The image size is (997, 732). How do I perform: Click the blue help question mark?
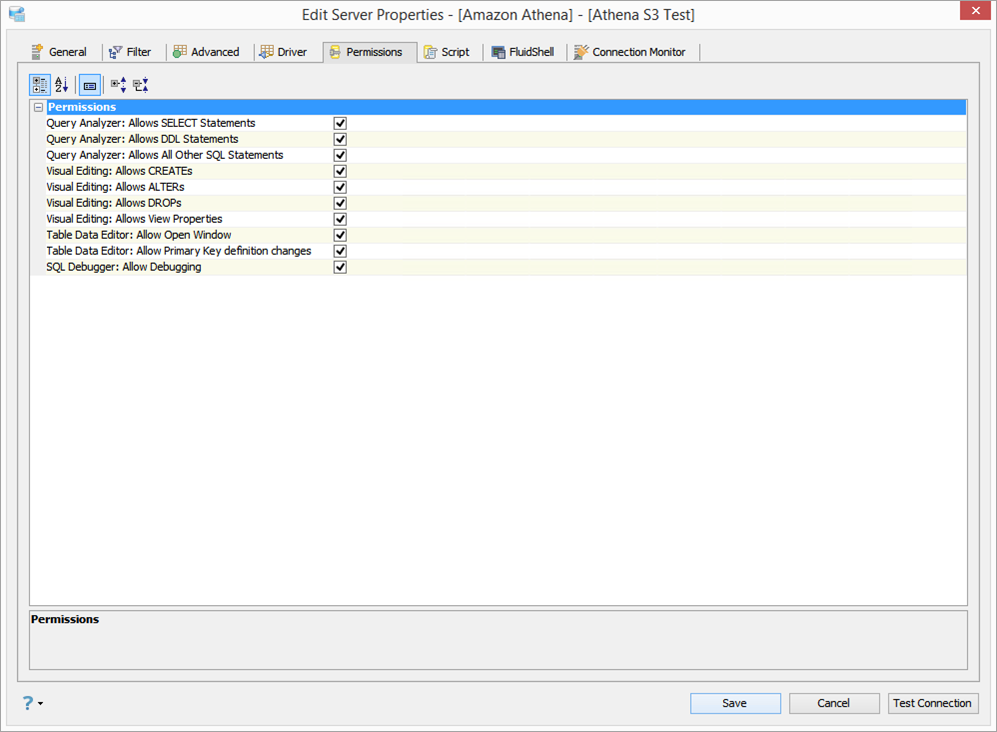click(x=28, y=703)
